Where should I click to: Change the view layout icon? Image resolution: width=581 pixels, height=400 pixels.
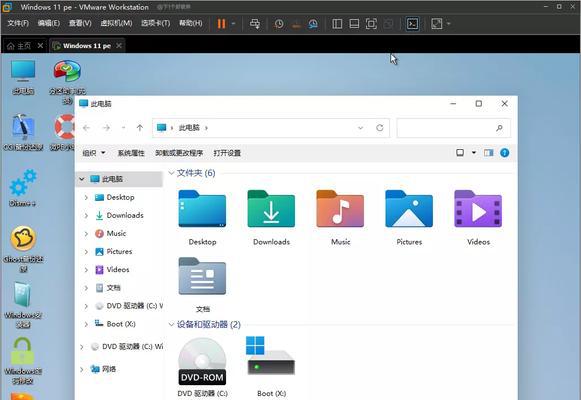coord(460,153)
